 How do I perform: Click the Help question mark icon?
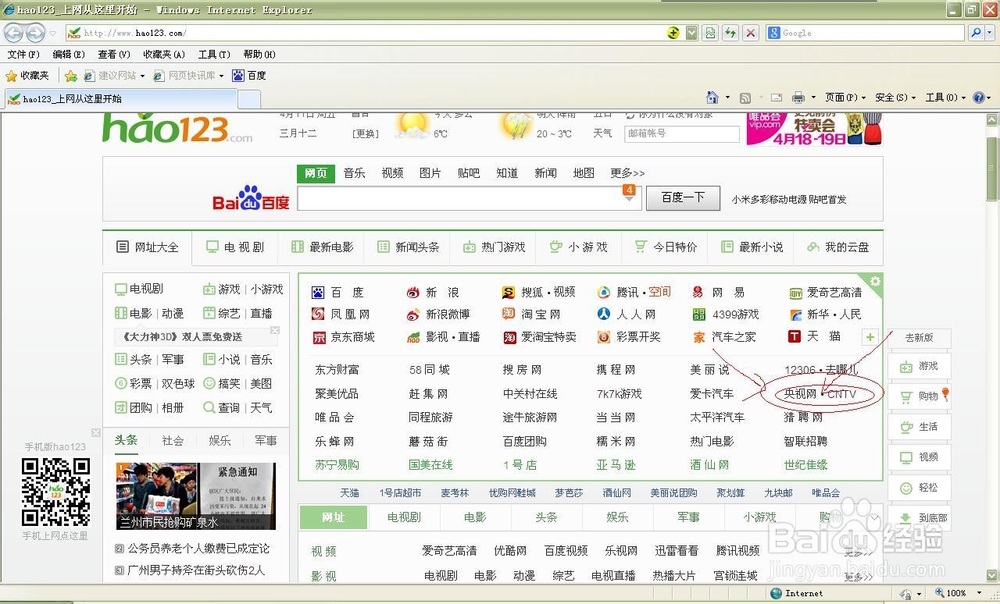click(978, 98)
